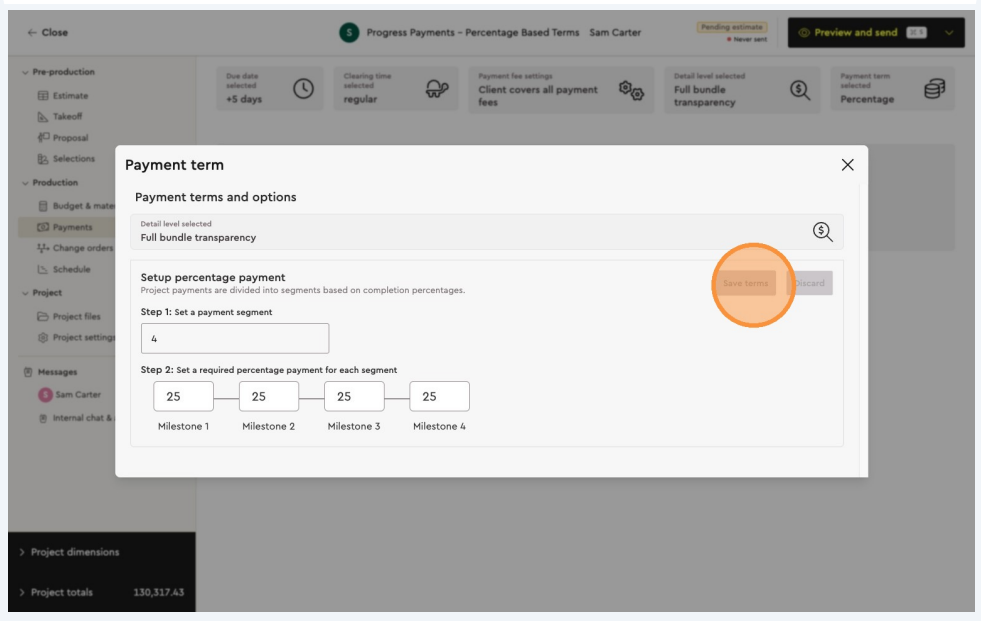Viewport: 981px width, 621px height.
Task: Collapse the Pre-production section
Action: 25,72
